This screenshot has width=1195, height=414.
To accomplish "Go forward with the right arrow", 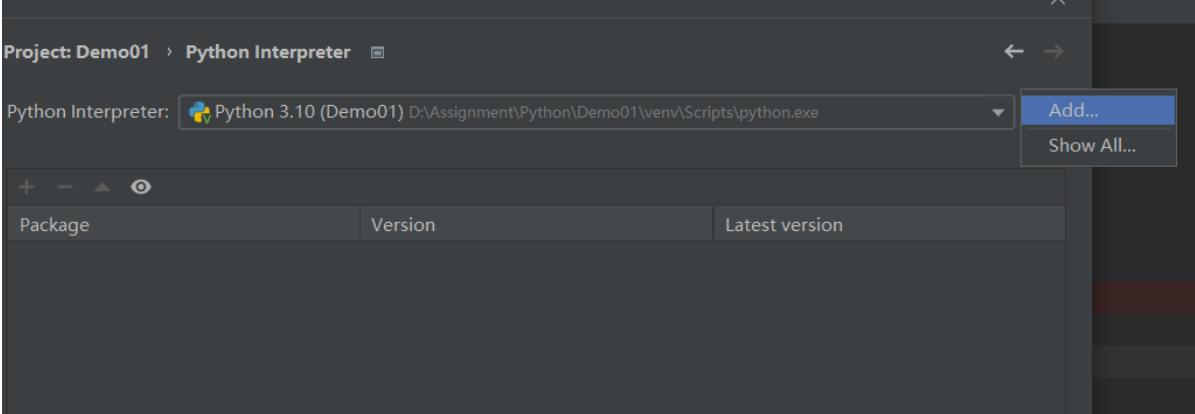I will coord(1052,52).
